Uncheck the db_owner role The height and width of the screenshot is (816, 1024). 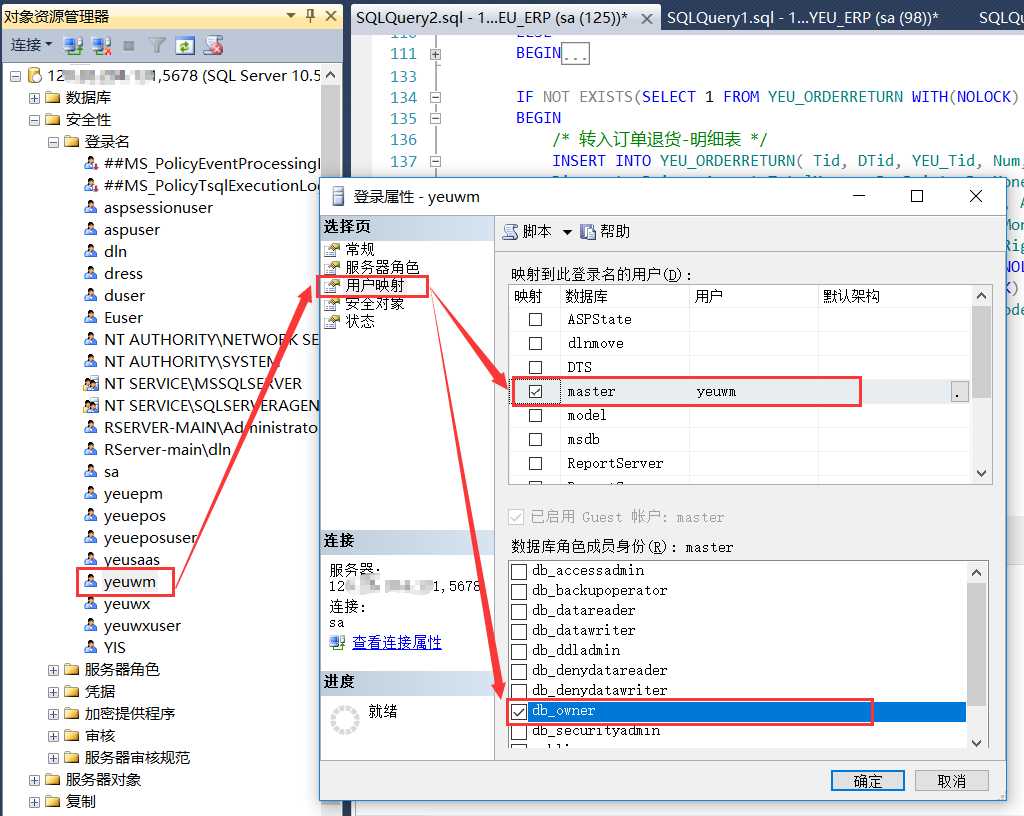(x=519, y=712)
